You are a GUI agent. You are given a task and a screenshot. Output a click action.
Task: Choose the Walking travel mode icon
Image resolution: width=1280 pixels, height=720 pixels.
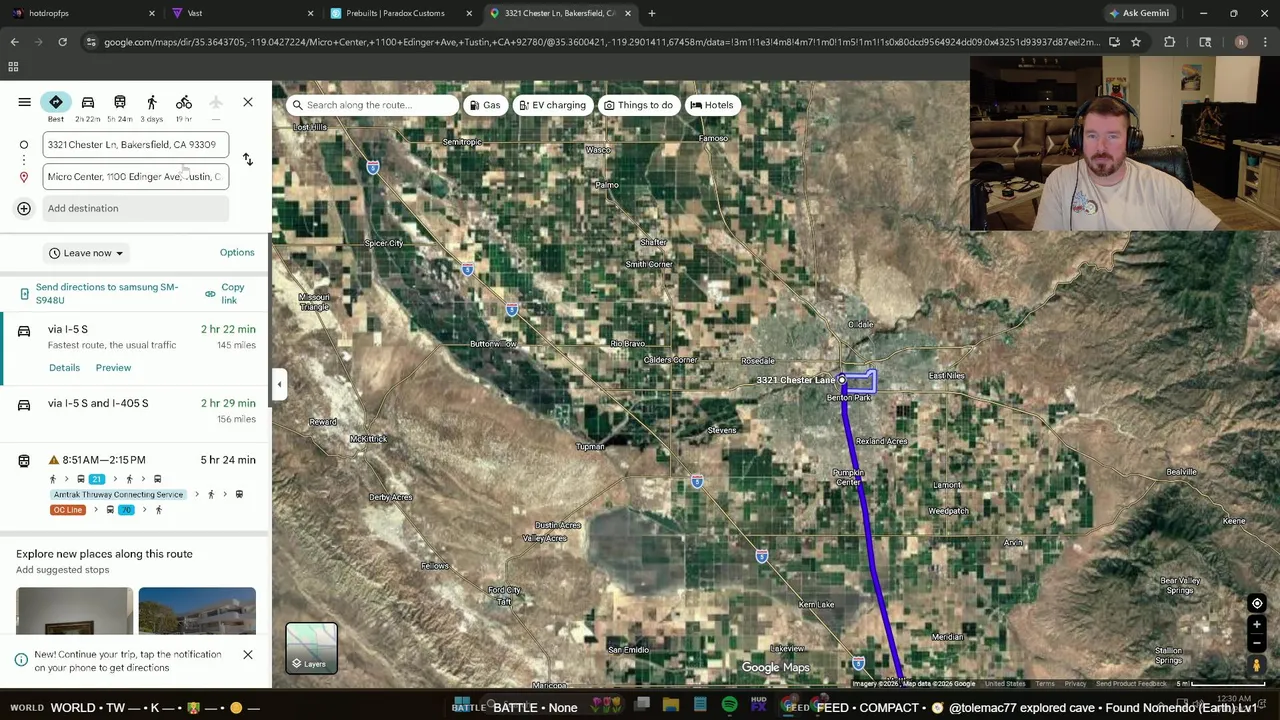click(x=152, y=102)
